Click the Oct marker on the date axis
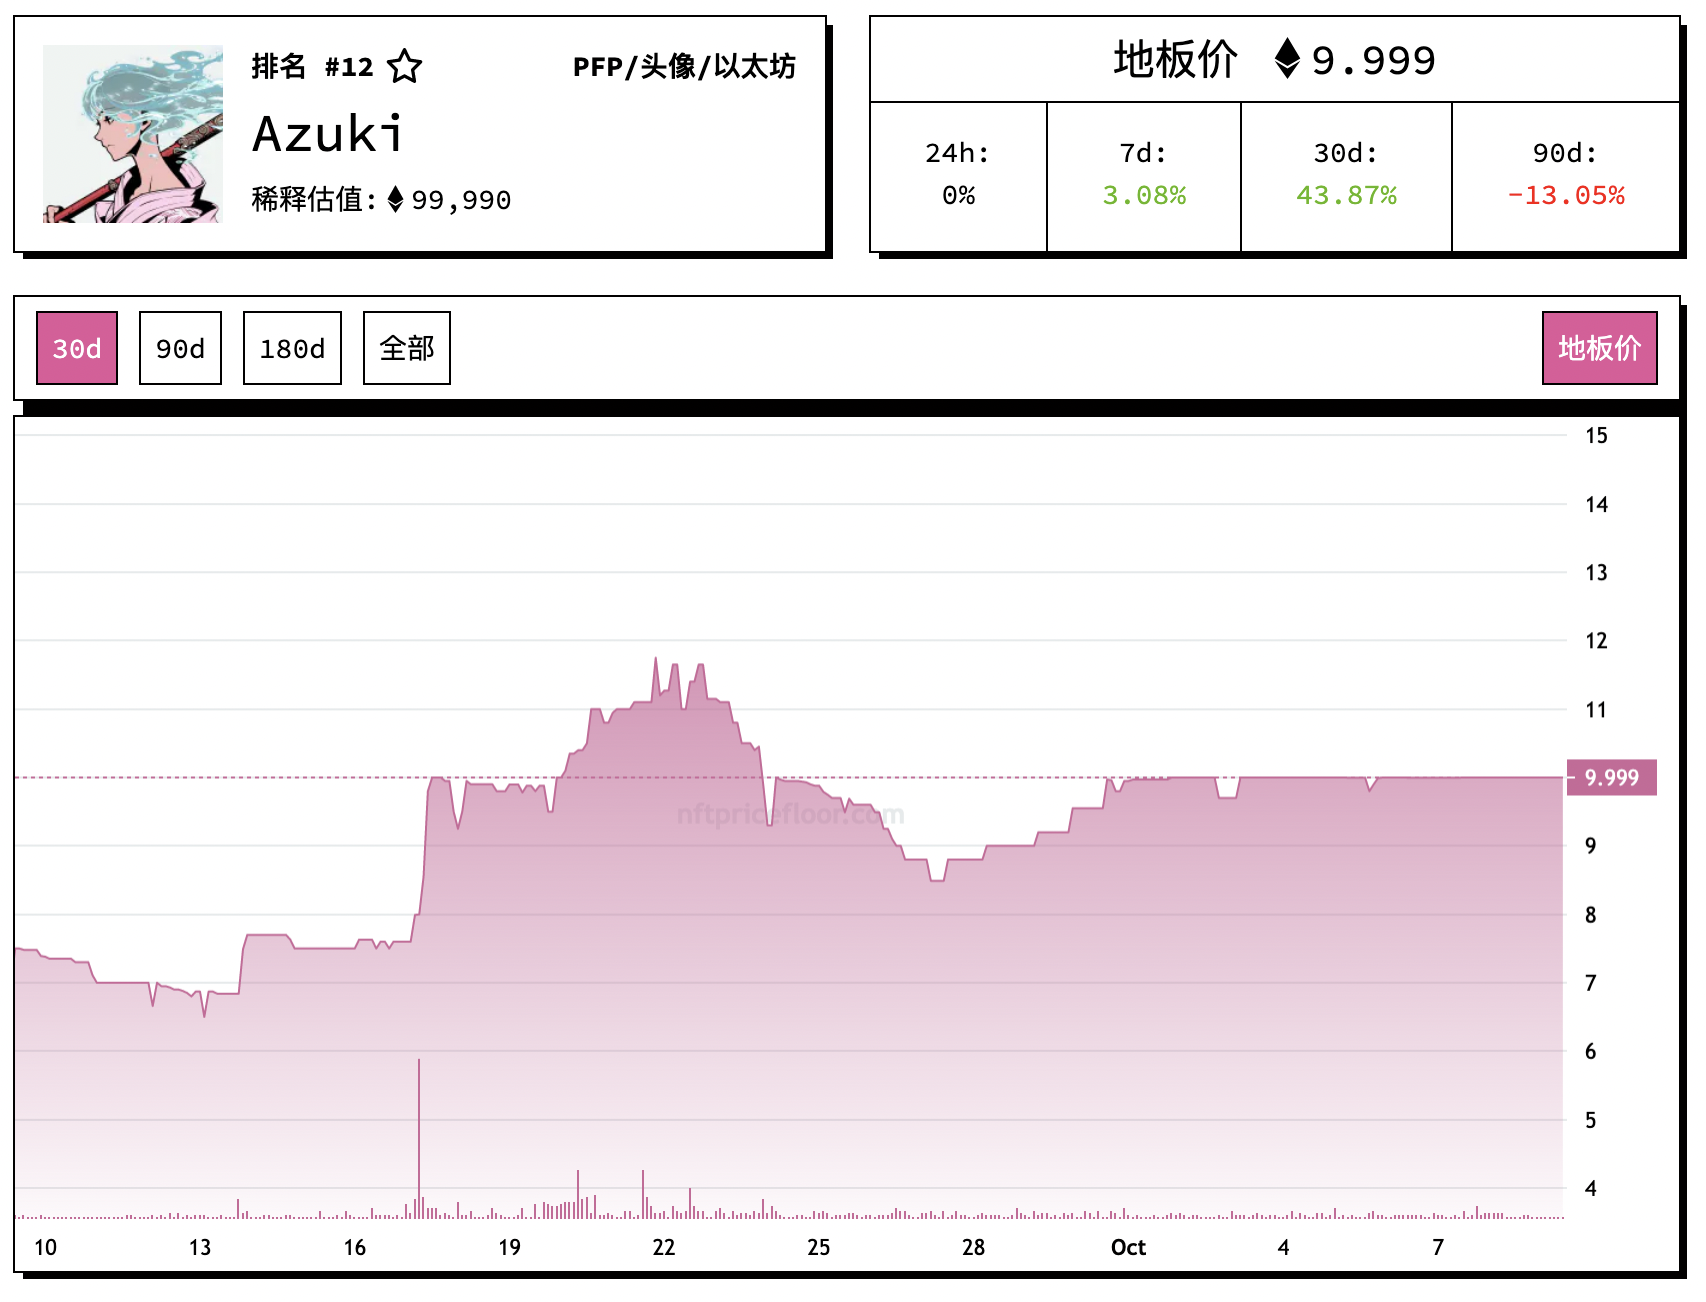The height and width of the screenshot is (1302, 1706). 1128,1247
